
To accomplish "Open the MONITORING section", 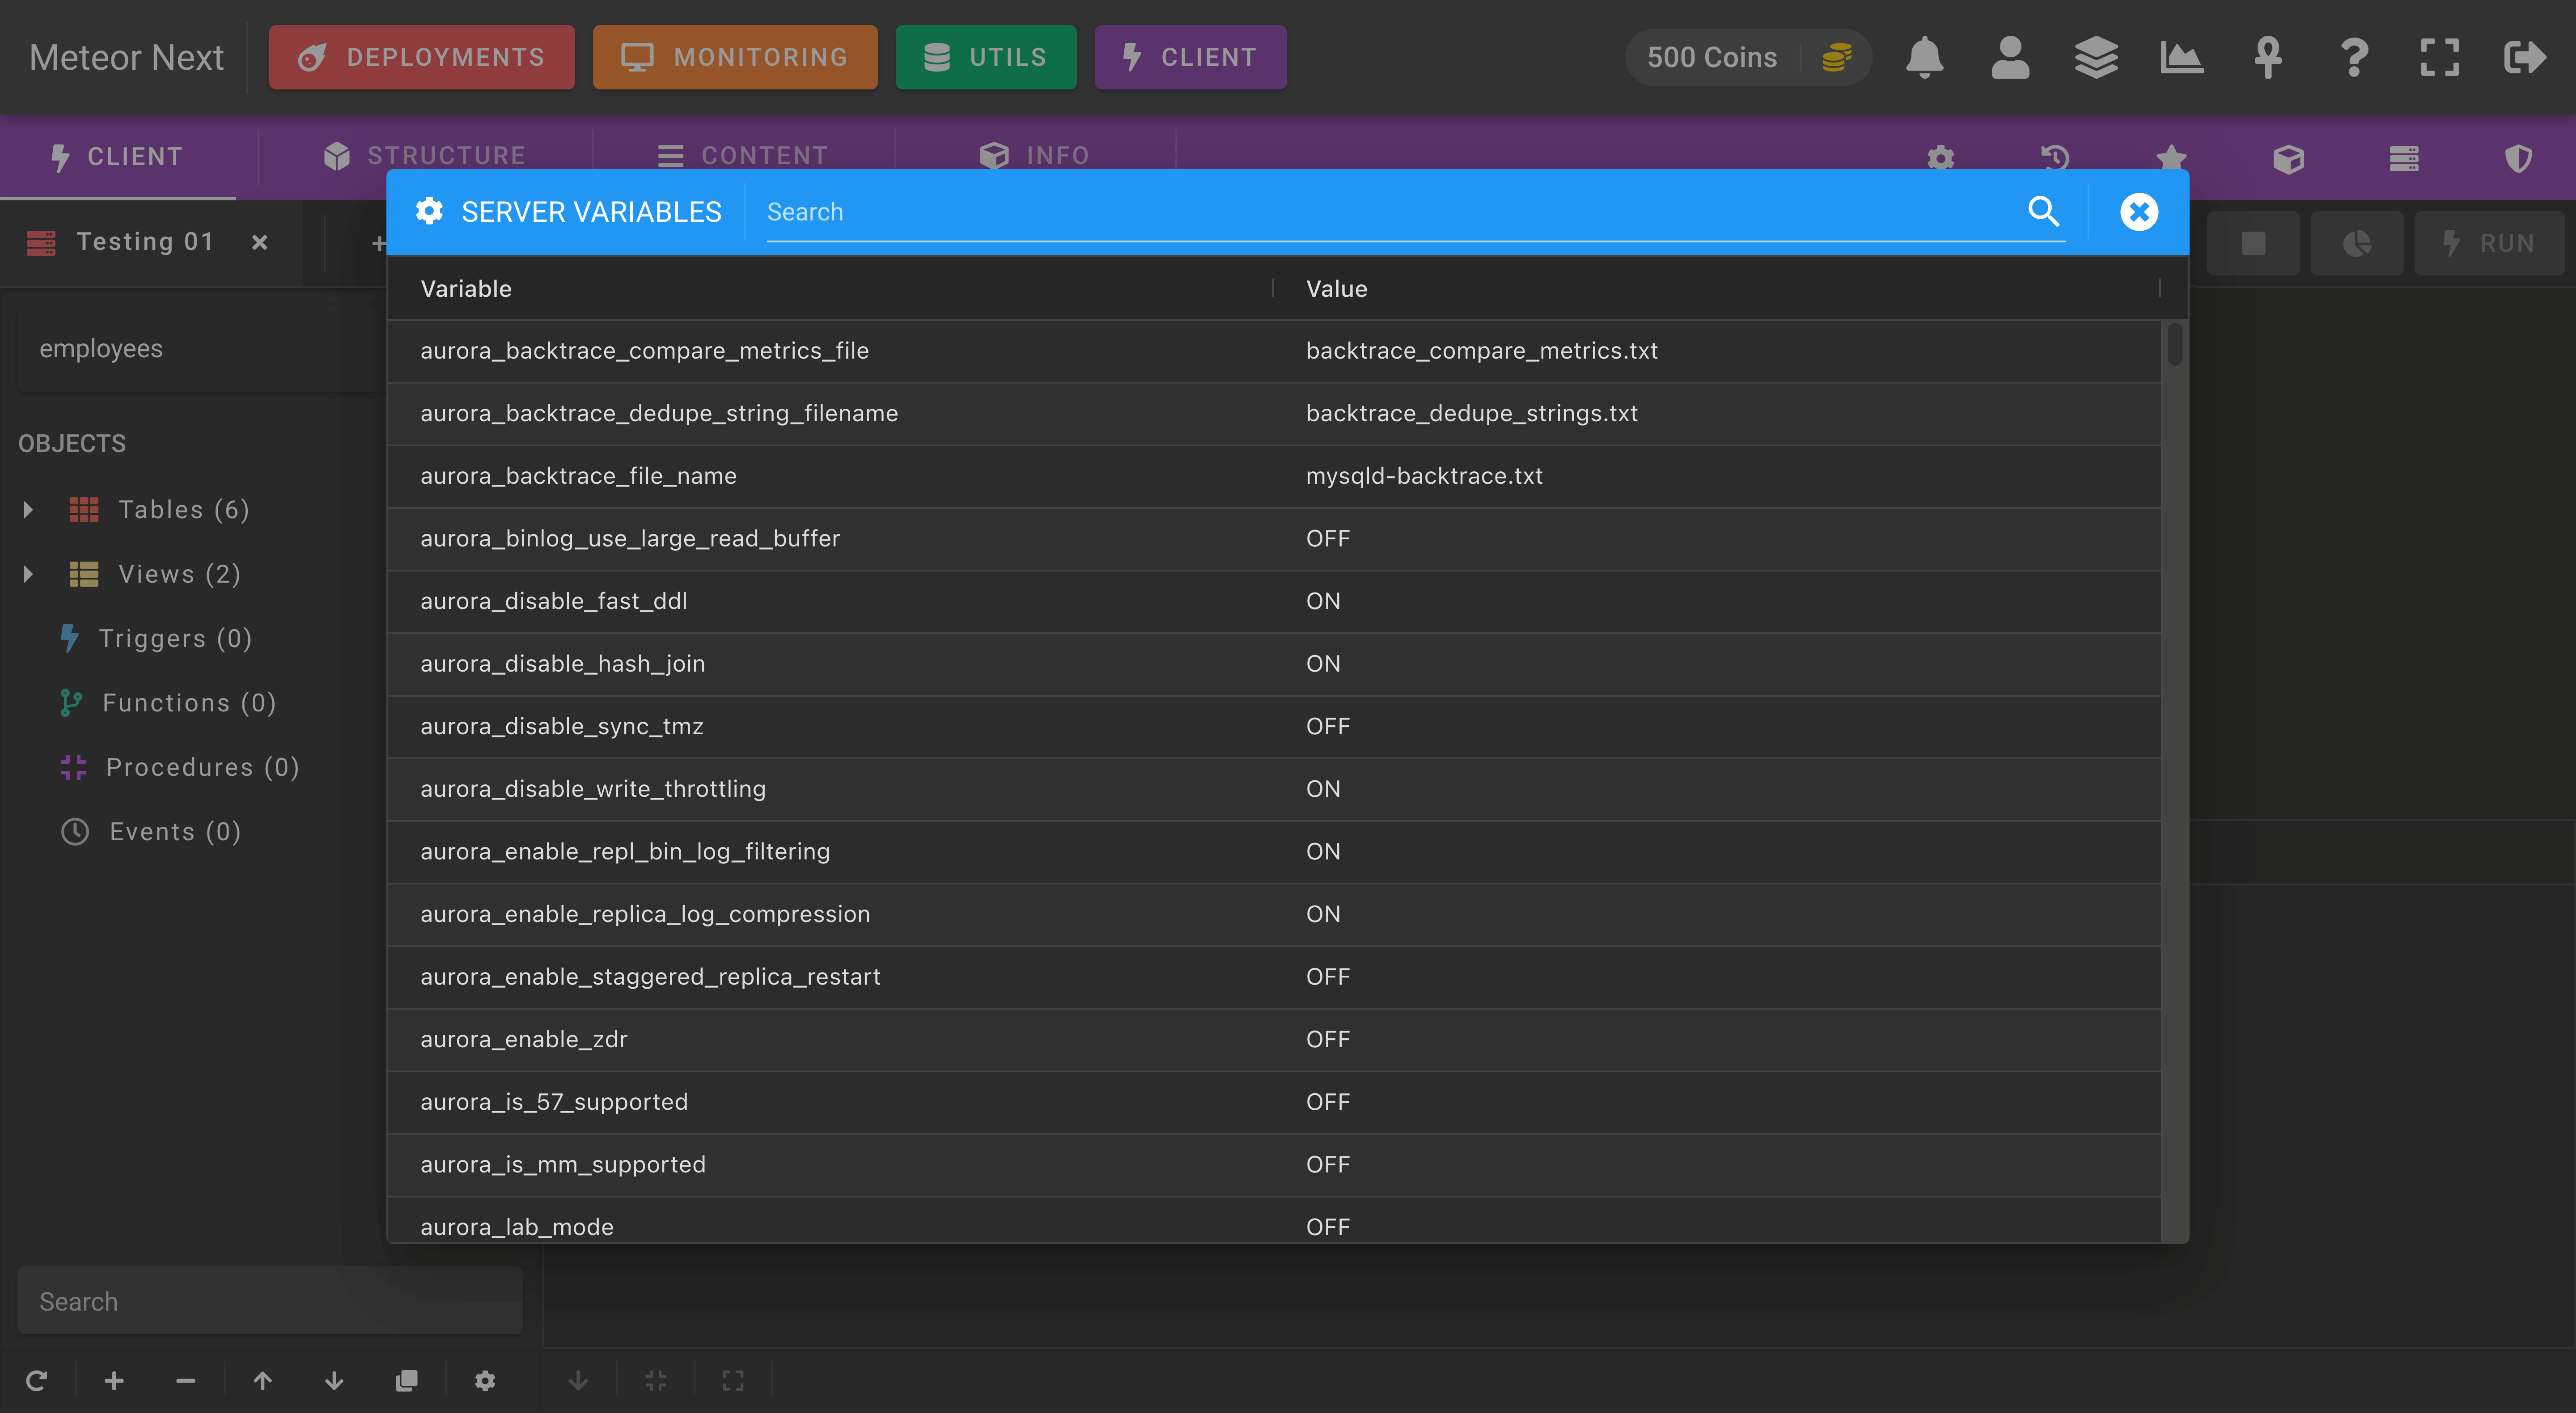I will (x=735, y=57).
